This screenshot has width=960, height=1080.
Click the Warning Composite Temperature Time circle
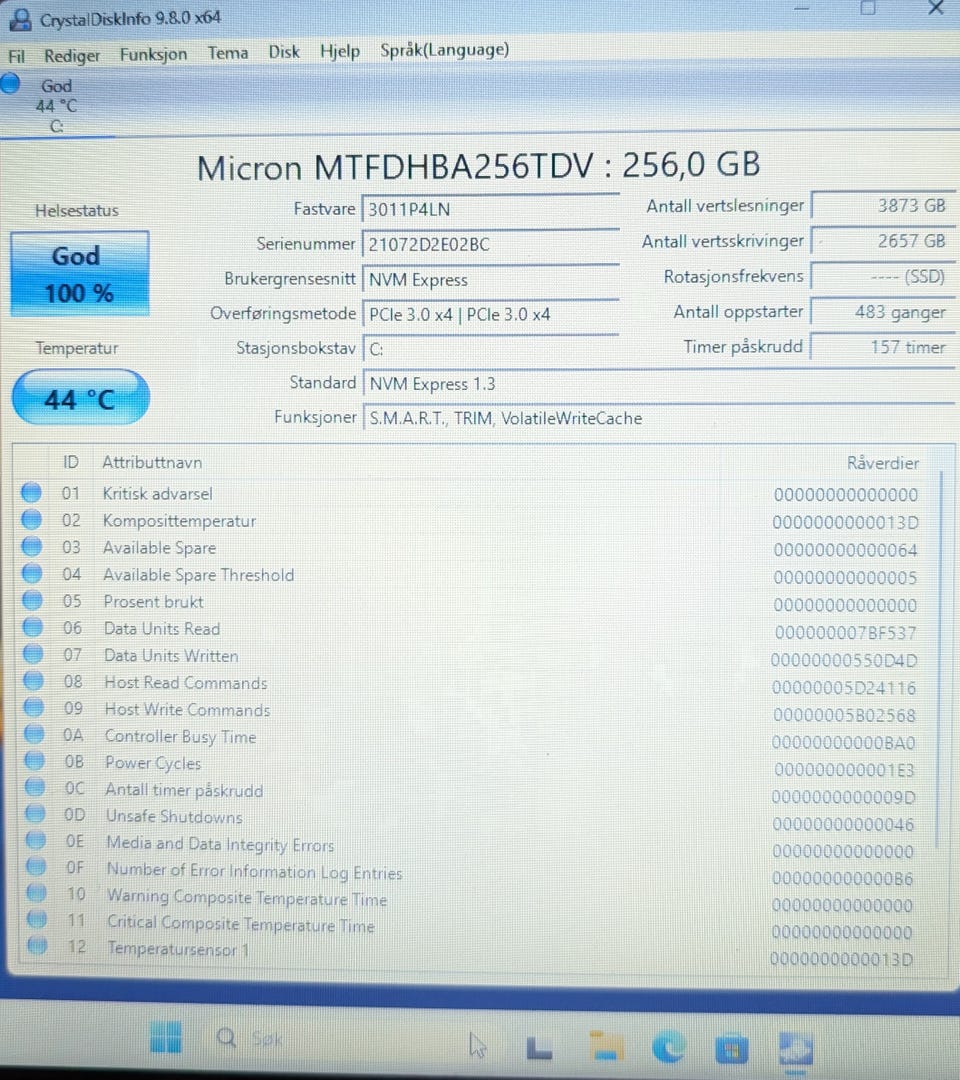point(36,893)
